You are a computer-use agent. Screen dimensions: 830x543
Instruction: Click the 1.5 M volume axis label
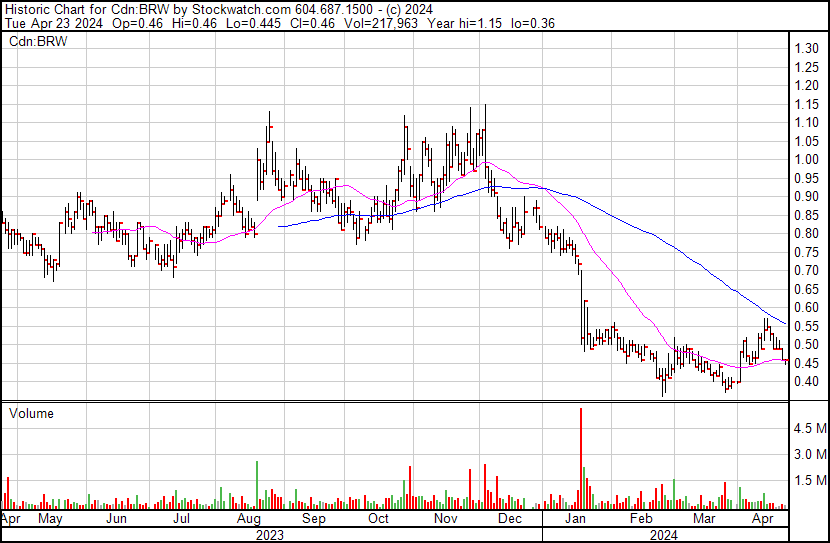[809, 481]
